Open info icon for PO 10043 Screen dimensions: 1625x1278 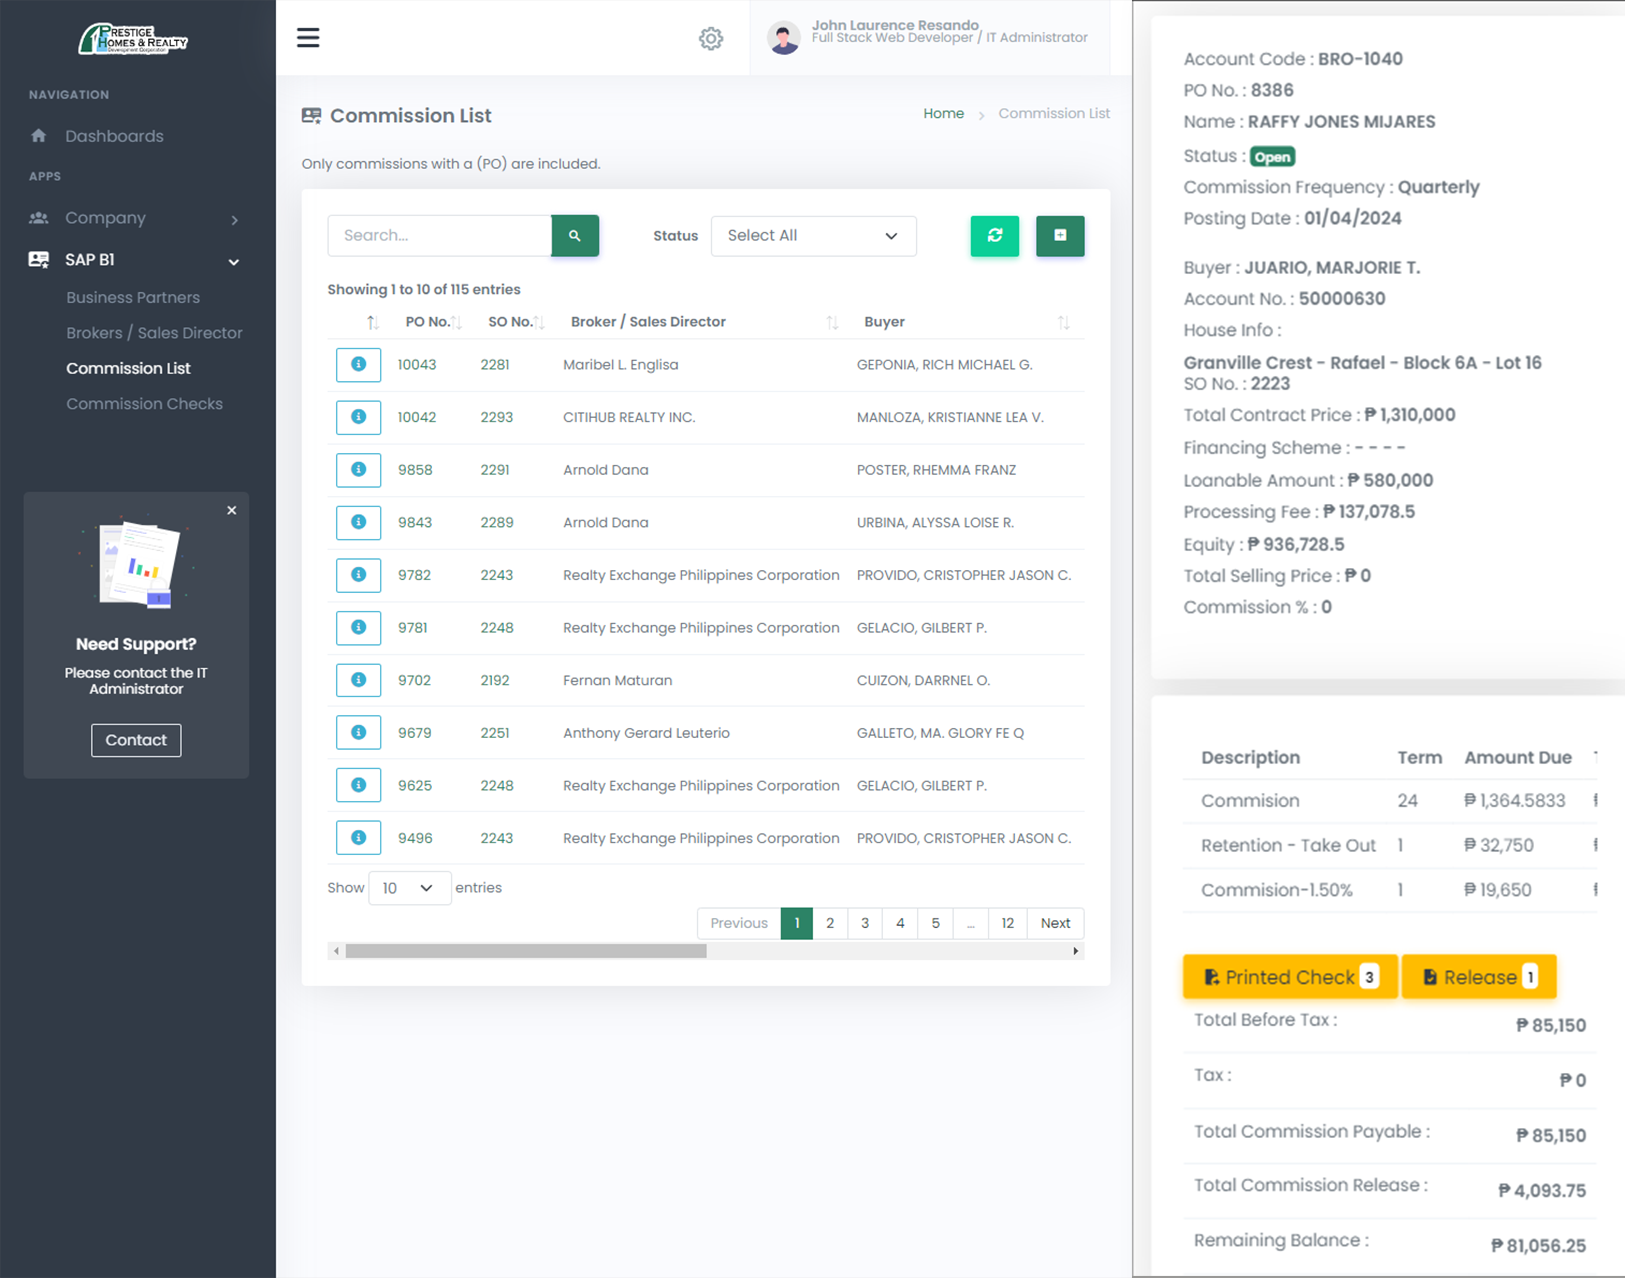(358, 365)
